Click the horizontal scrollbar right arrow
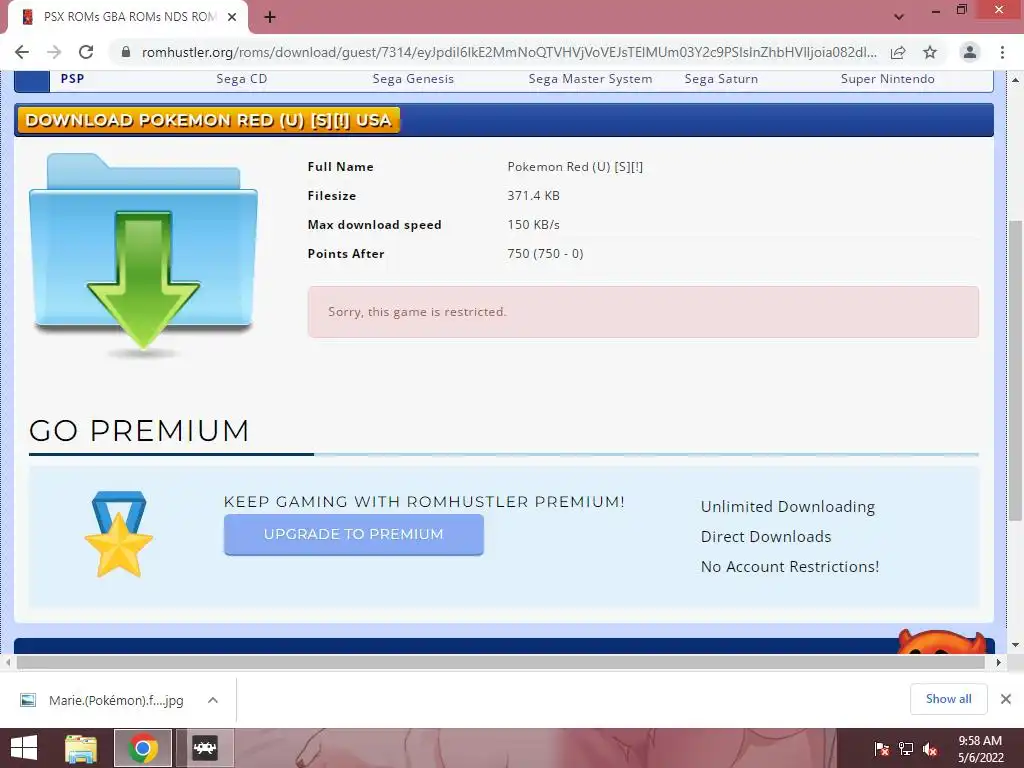 (999, 662)
